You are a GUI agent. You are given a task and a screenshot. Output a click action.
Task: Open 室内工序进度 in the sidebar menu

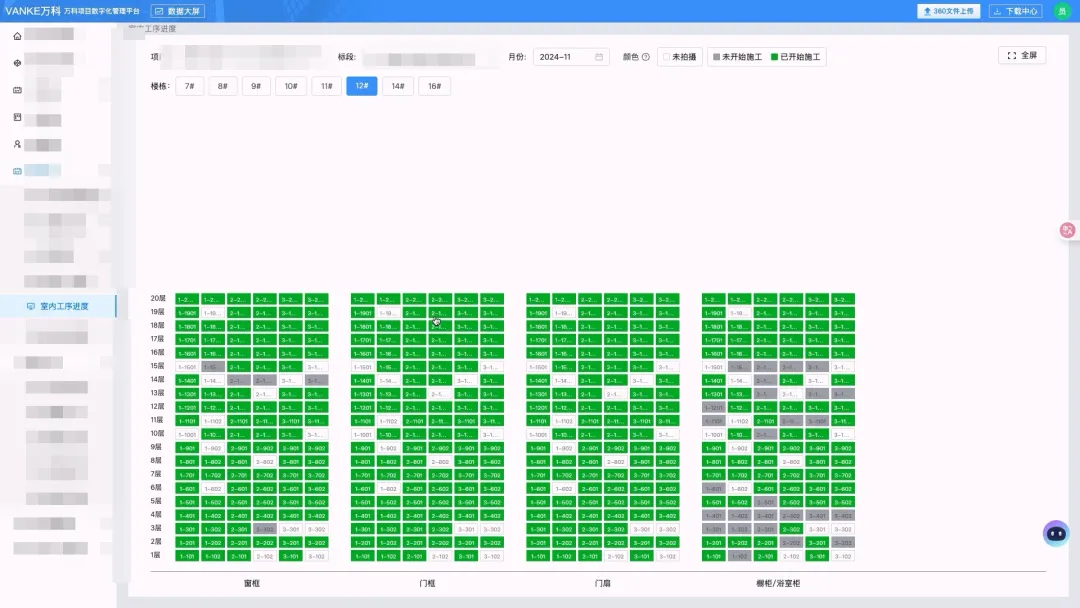tap(63, 306)
